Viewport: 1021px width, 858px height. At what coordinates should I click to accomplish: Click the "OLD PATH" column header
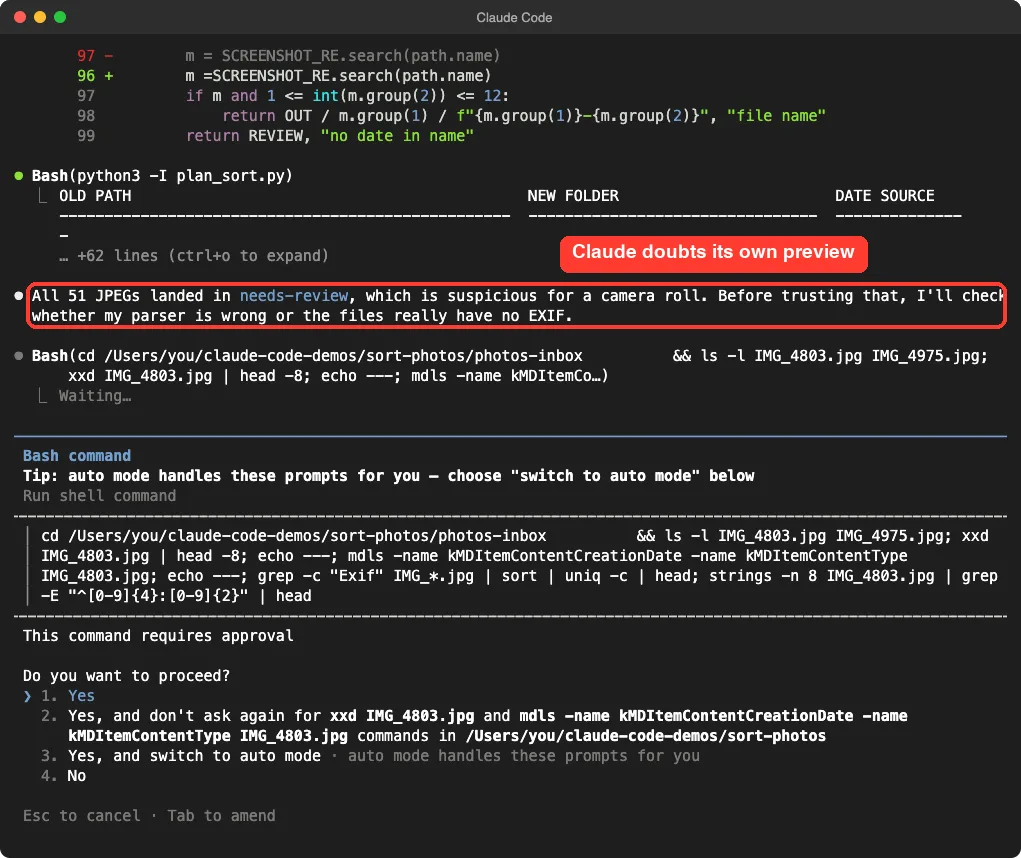(x=95, y=196)
